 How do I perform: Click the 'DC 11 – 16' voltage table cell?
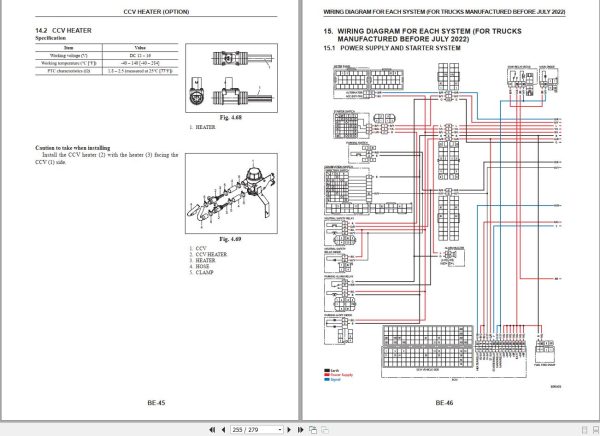140,56
